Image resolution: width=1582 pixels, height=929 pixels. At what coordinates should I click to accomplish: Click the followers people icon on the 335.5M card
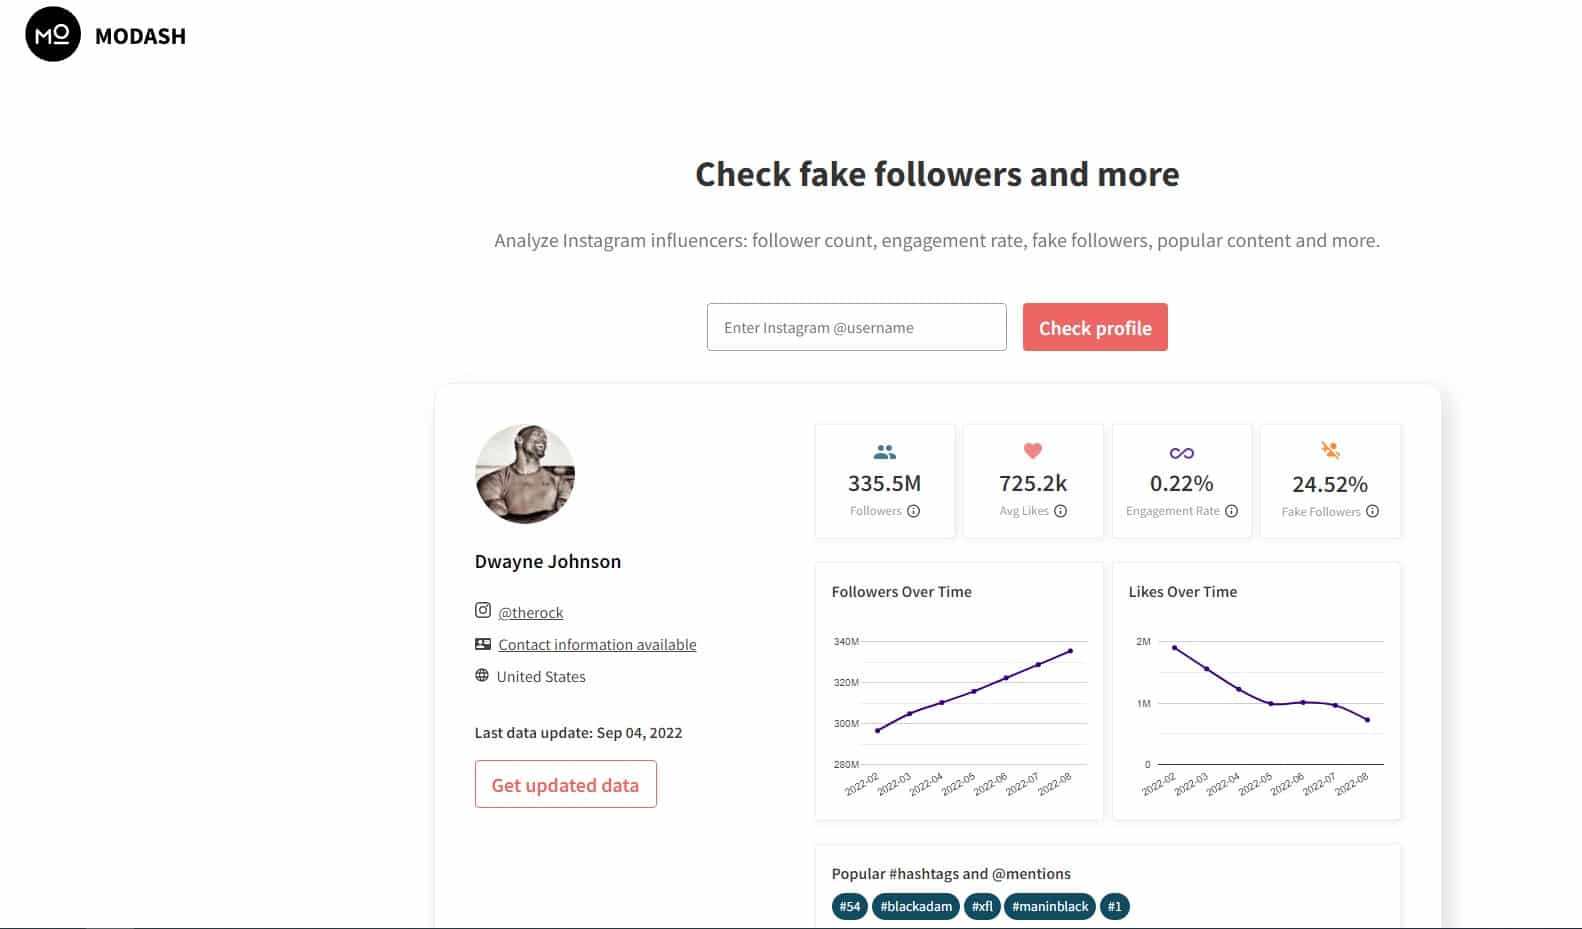(883, 451)
